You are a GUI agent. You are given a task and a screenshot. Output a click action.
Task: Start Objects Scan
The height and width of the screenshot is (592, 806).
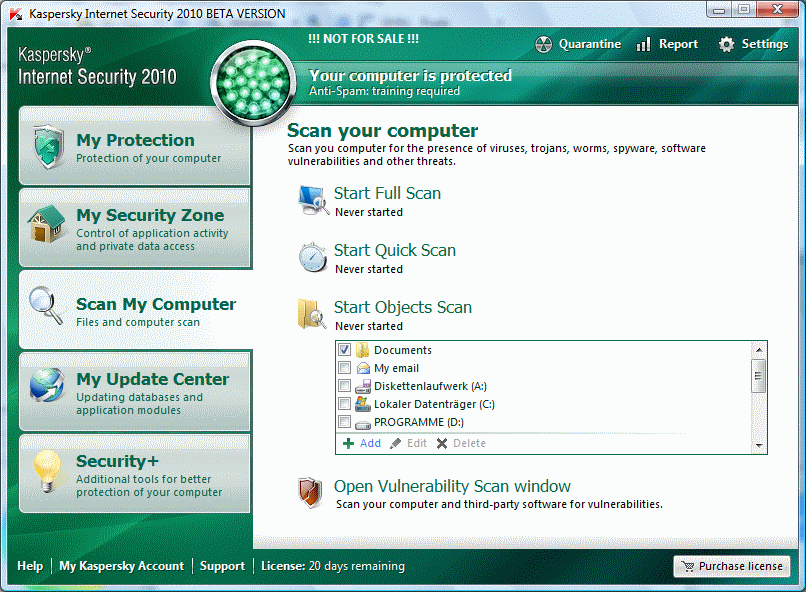[x=402, y=307]
